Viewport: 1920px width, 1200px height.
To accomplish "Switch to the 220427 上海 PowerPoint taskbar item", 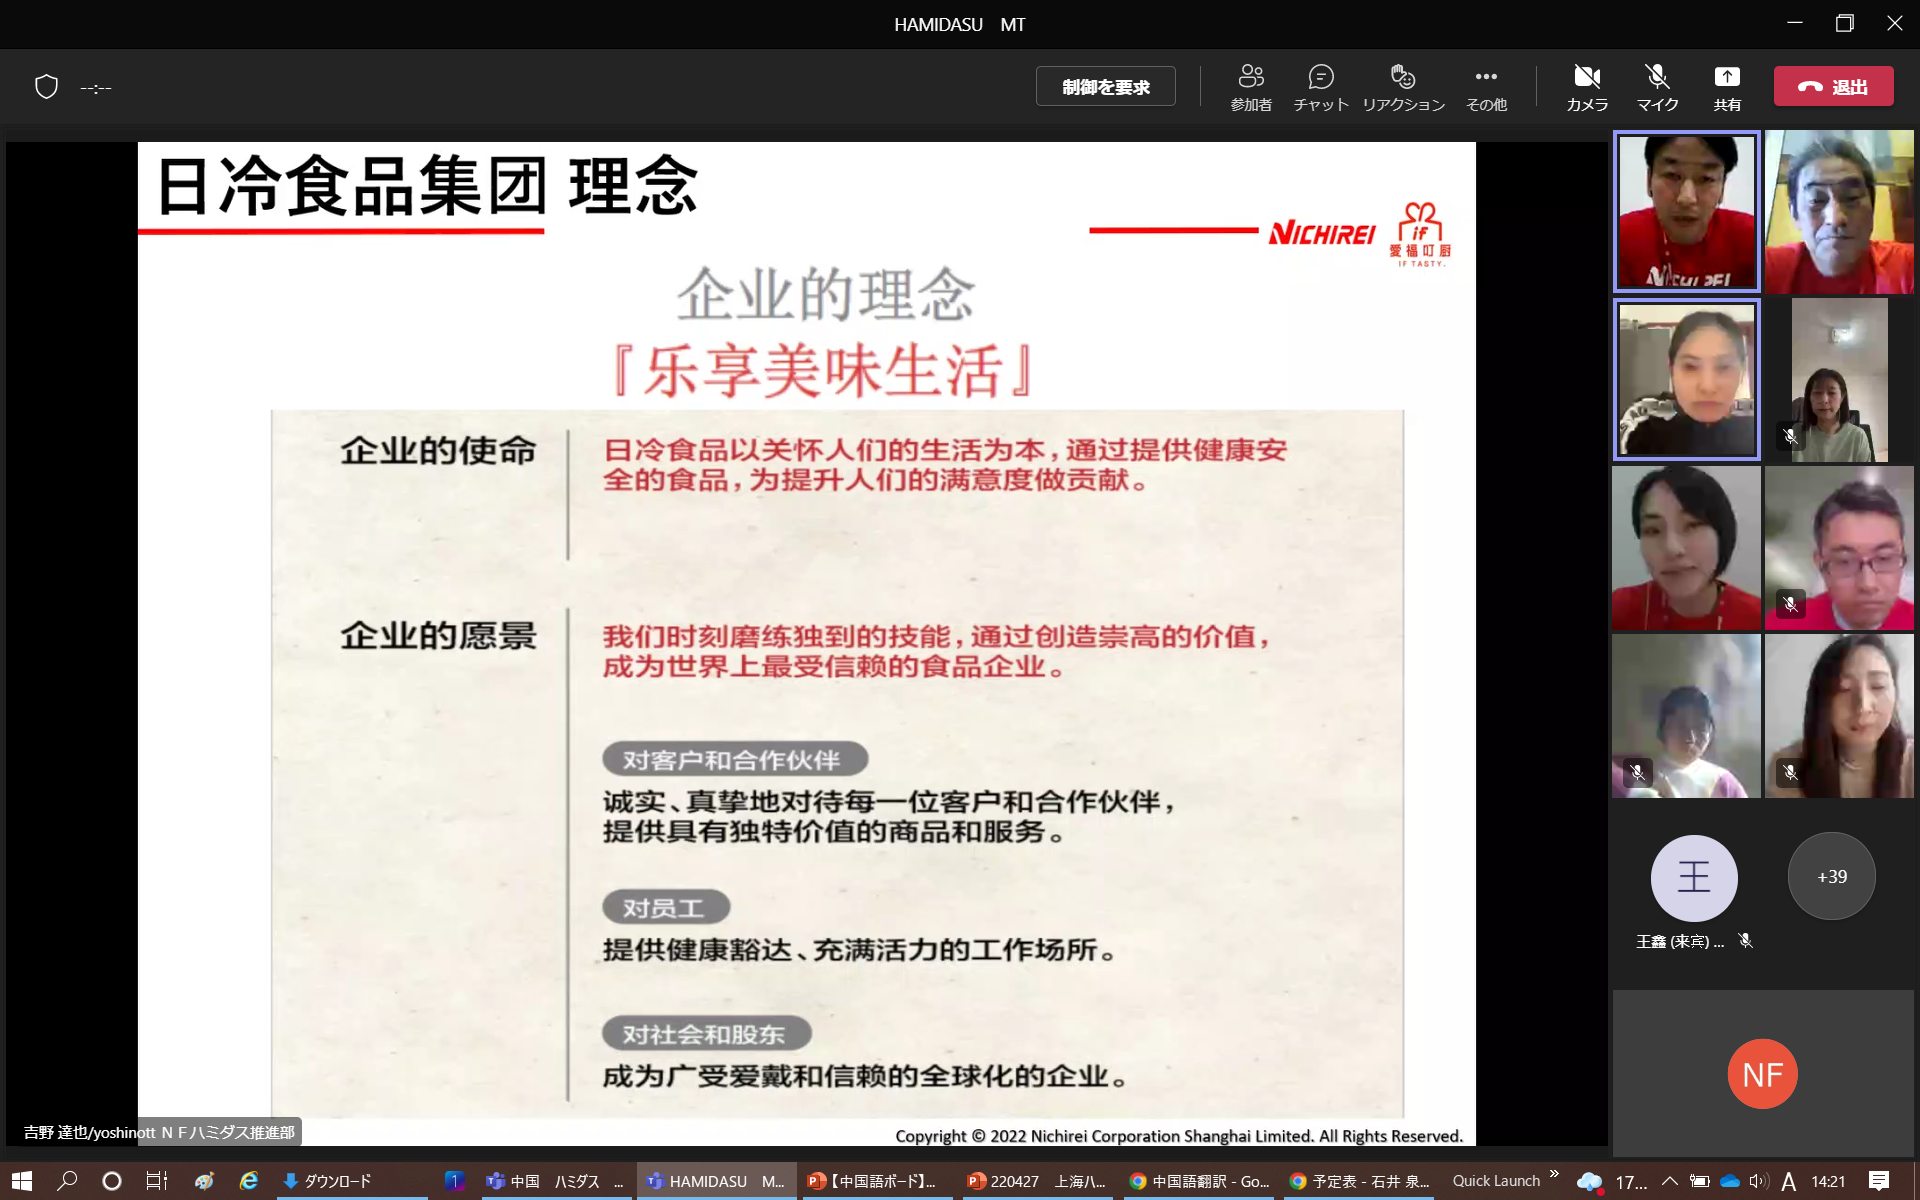I will coord(1036,1181).
